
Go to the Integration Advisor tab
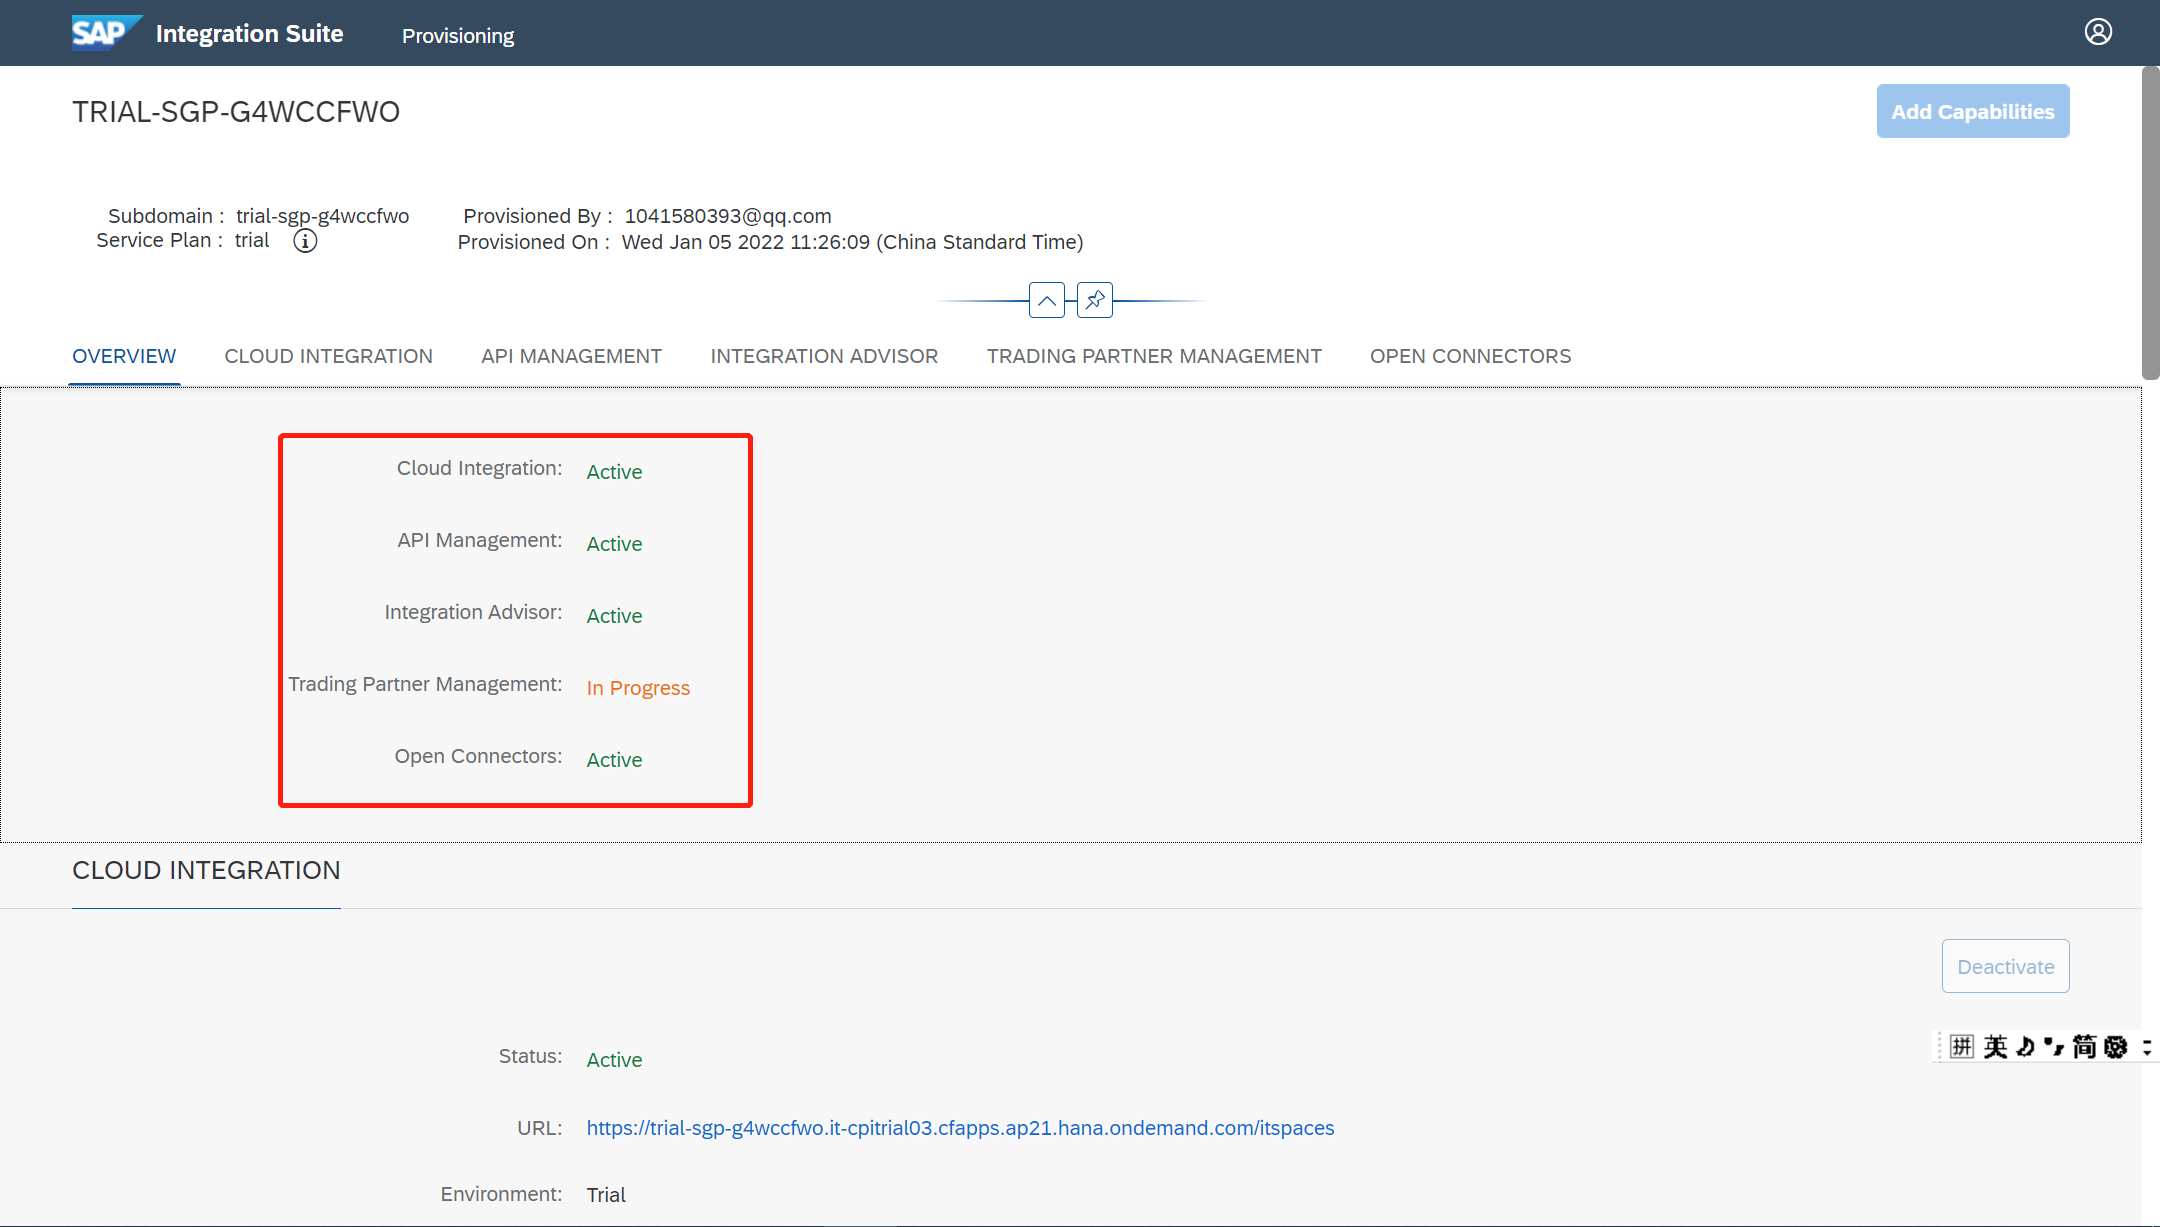pos(824,356)
